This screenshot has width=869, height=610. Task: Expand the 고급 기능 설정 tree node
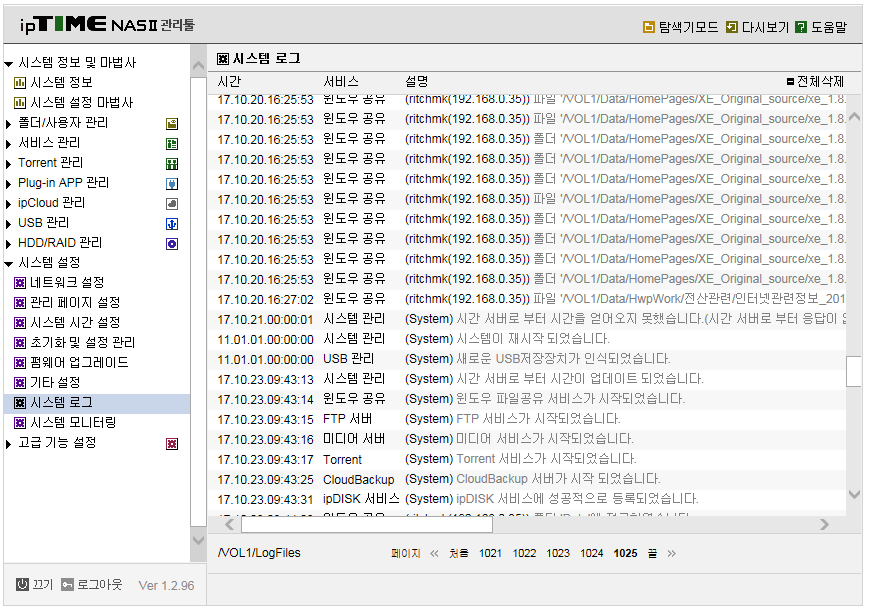coord(8,444)
